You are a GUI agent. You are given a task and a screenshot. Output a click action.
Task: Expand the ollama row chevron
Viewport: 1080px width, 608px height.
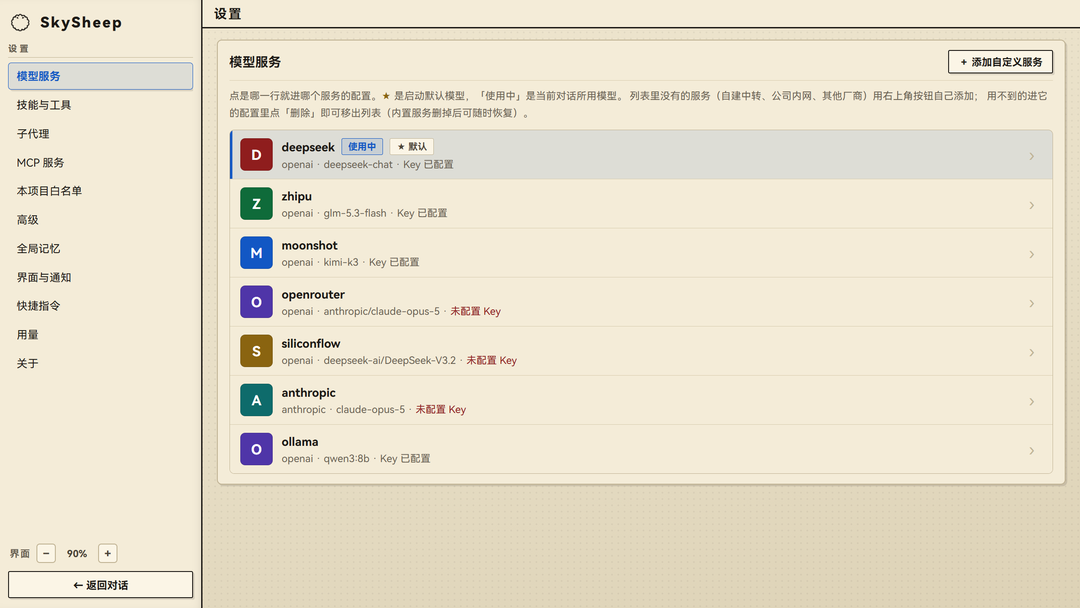click(x=1031, y=450)
